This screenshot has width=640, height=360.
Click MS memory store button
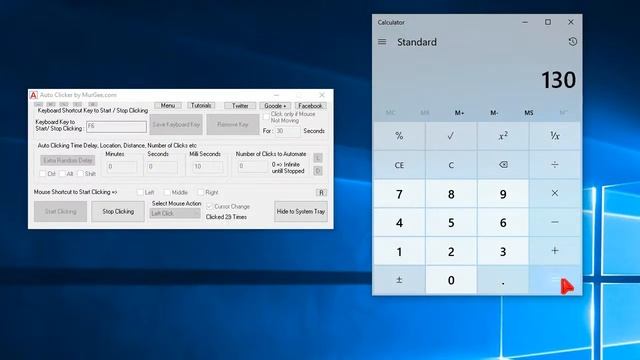(x=529, y=113)
